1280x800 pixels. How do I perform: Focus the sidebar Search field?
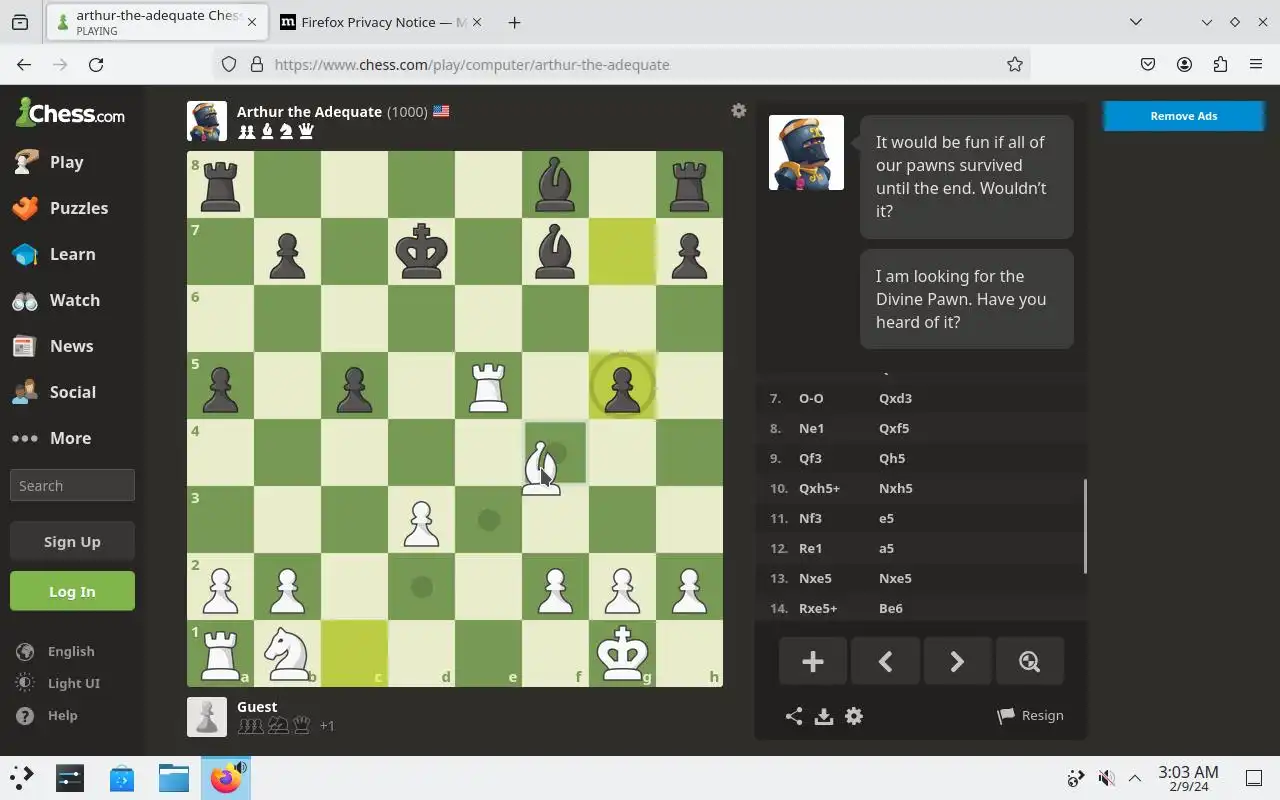click(x=72, y=485)
